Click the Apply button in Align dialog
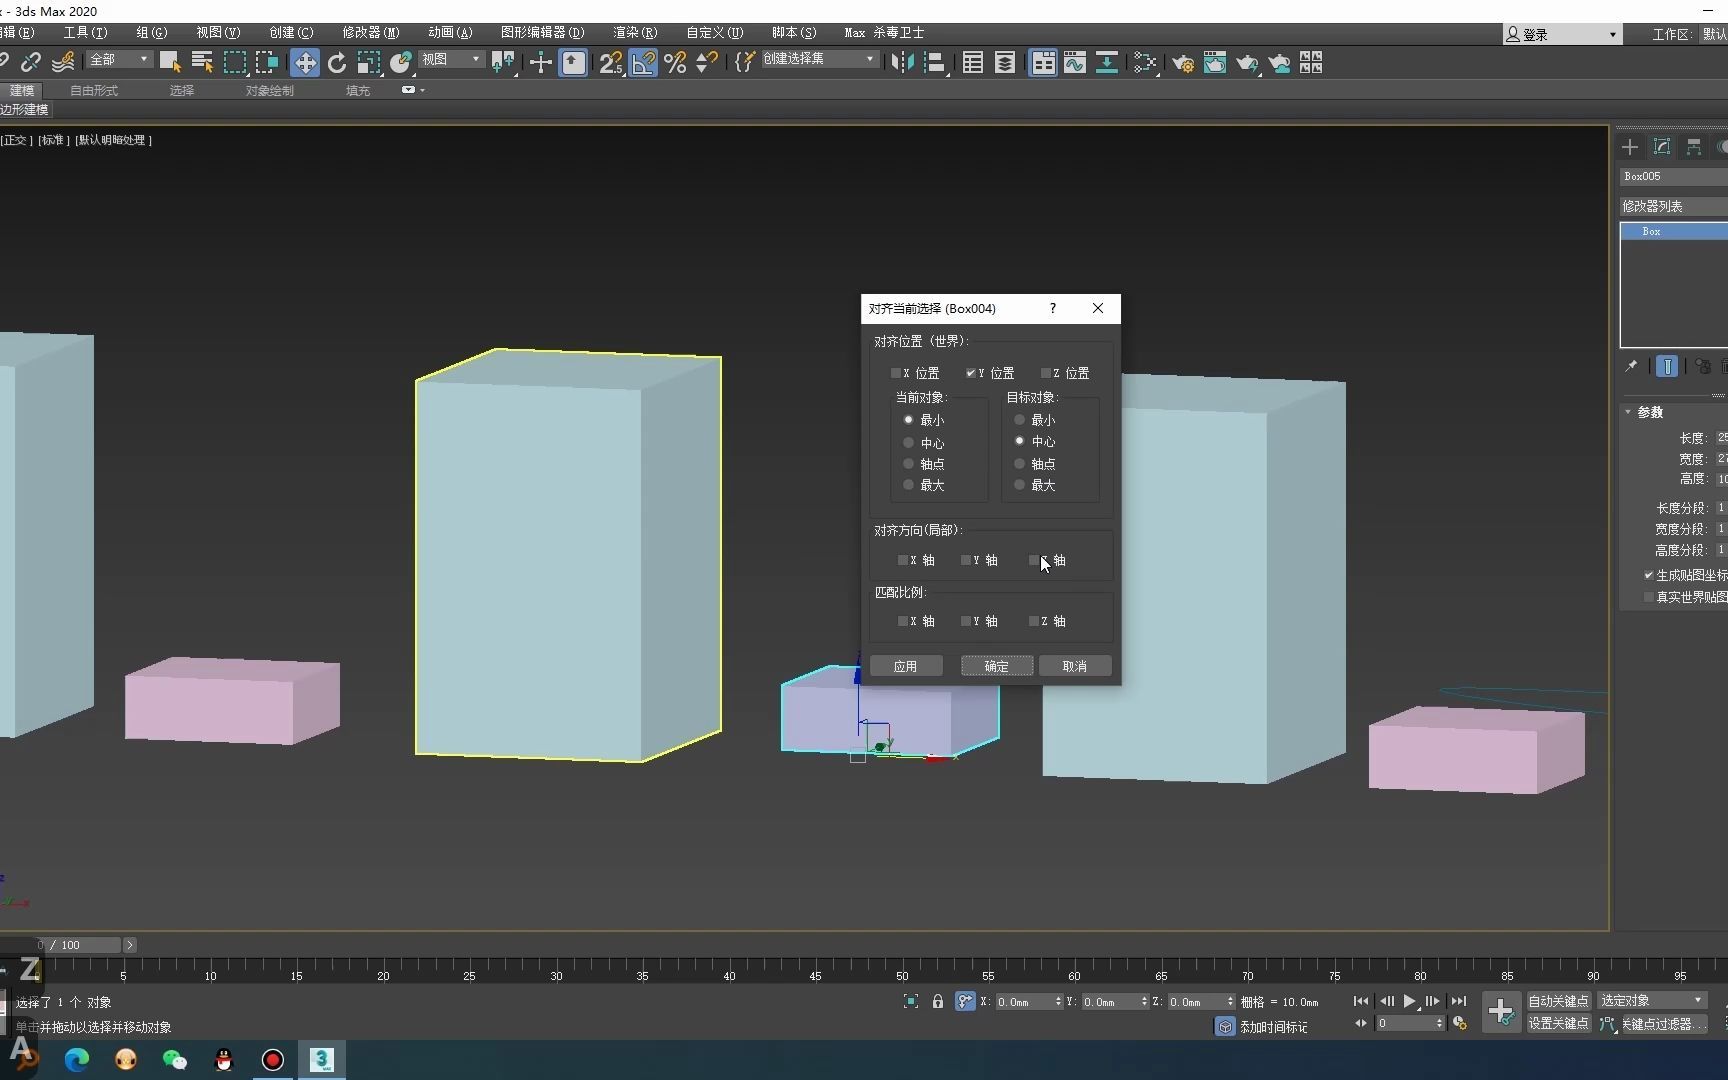Viewport: 1728px width, 1080px height. coord(905,666)
